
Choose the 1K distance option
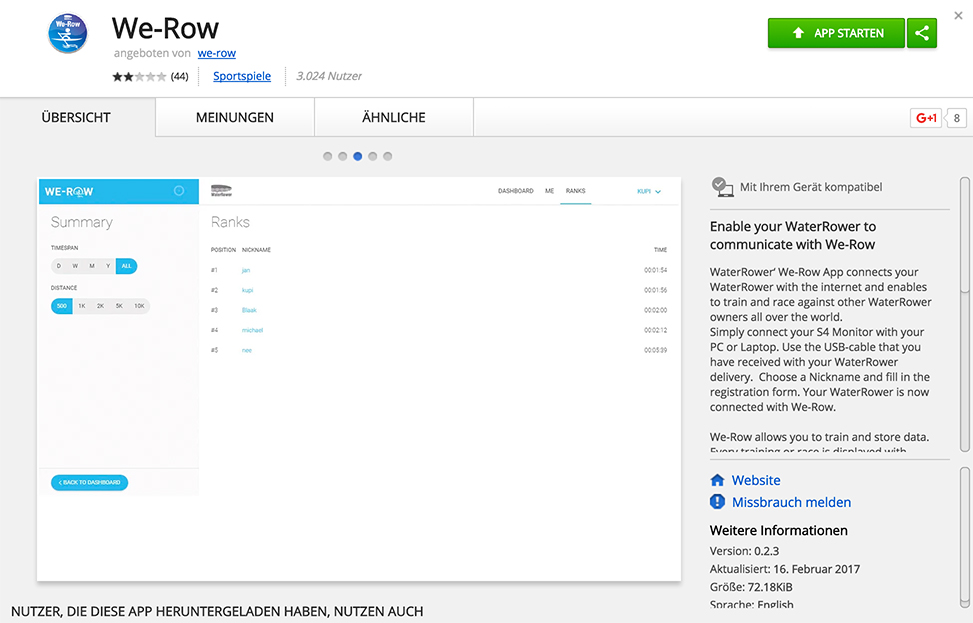point(82,306)
